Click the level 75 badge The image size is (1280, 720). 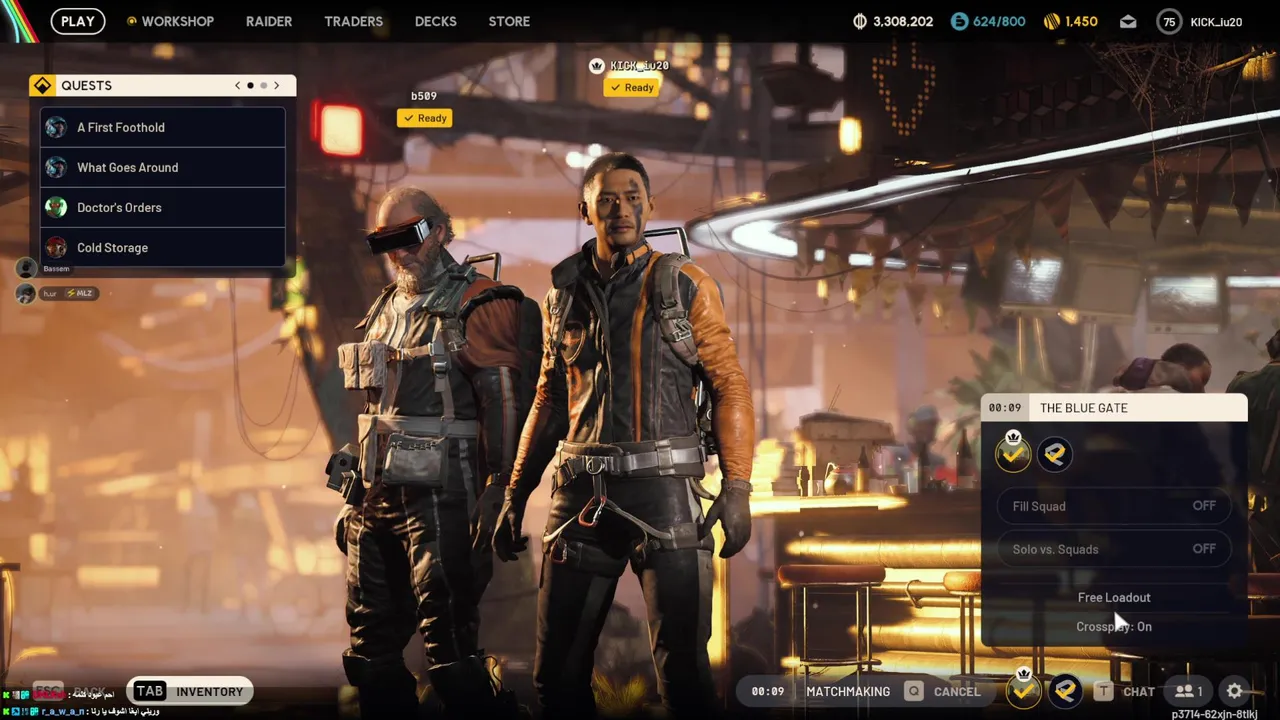point(1169,21)
